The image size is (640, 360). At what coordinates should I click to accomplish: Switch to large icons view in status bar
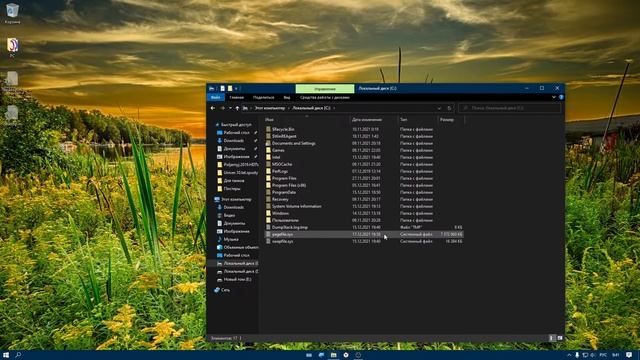click(x=560, y=338)
